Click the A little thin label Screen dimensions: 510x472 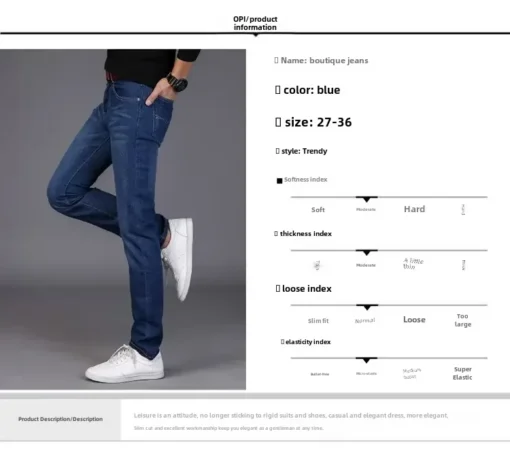tap(413, 263)
